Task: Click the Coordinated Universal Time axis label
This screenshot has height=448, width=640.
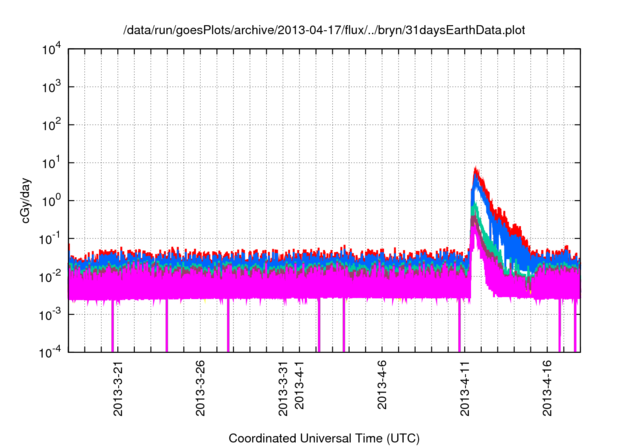Action: [324, 438]
